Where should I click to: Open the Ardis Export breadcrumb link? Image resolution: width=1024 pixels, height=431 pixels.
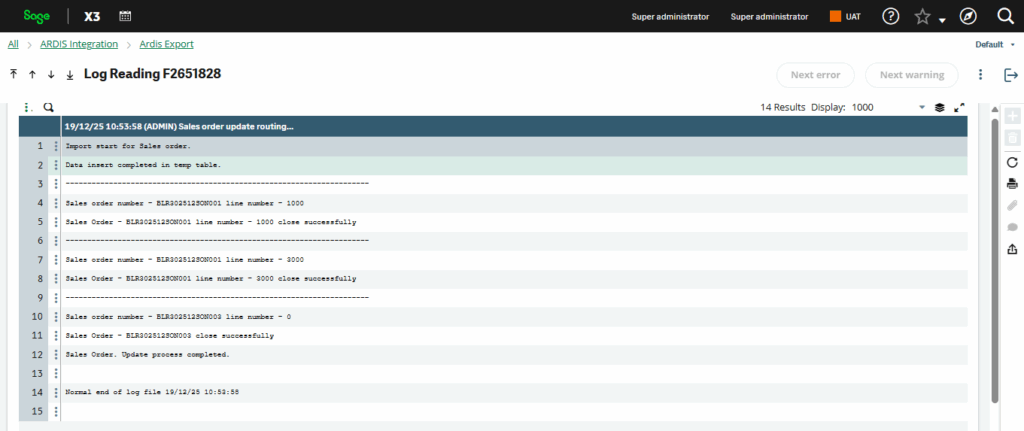(166, 44)
